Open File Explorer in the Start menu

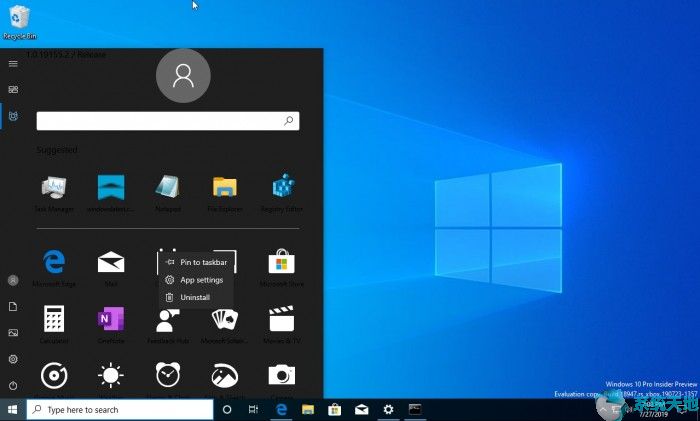pos(225,187)
